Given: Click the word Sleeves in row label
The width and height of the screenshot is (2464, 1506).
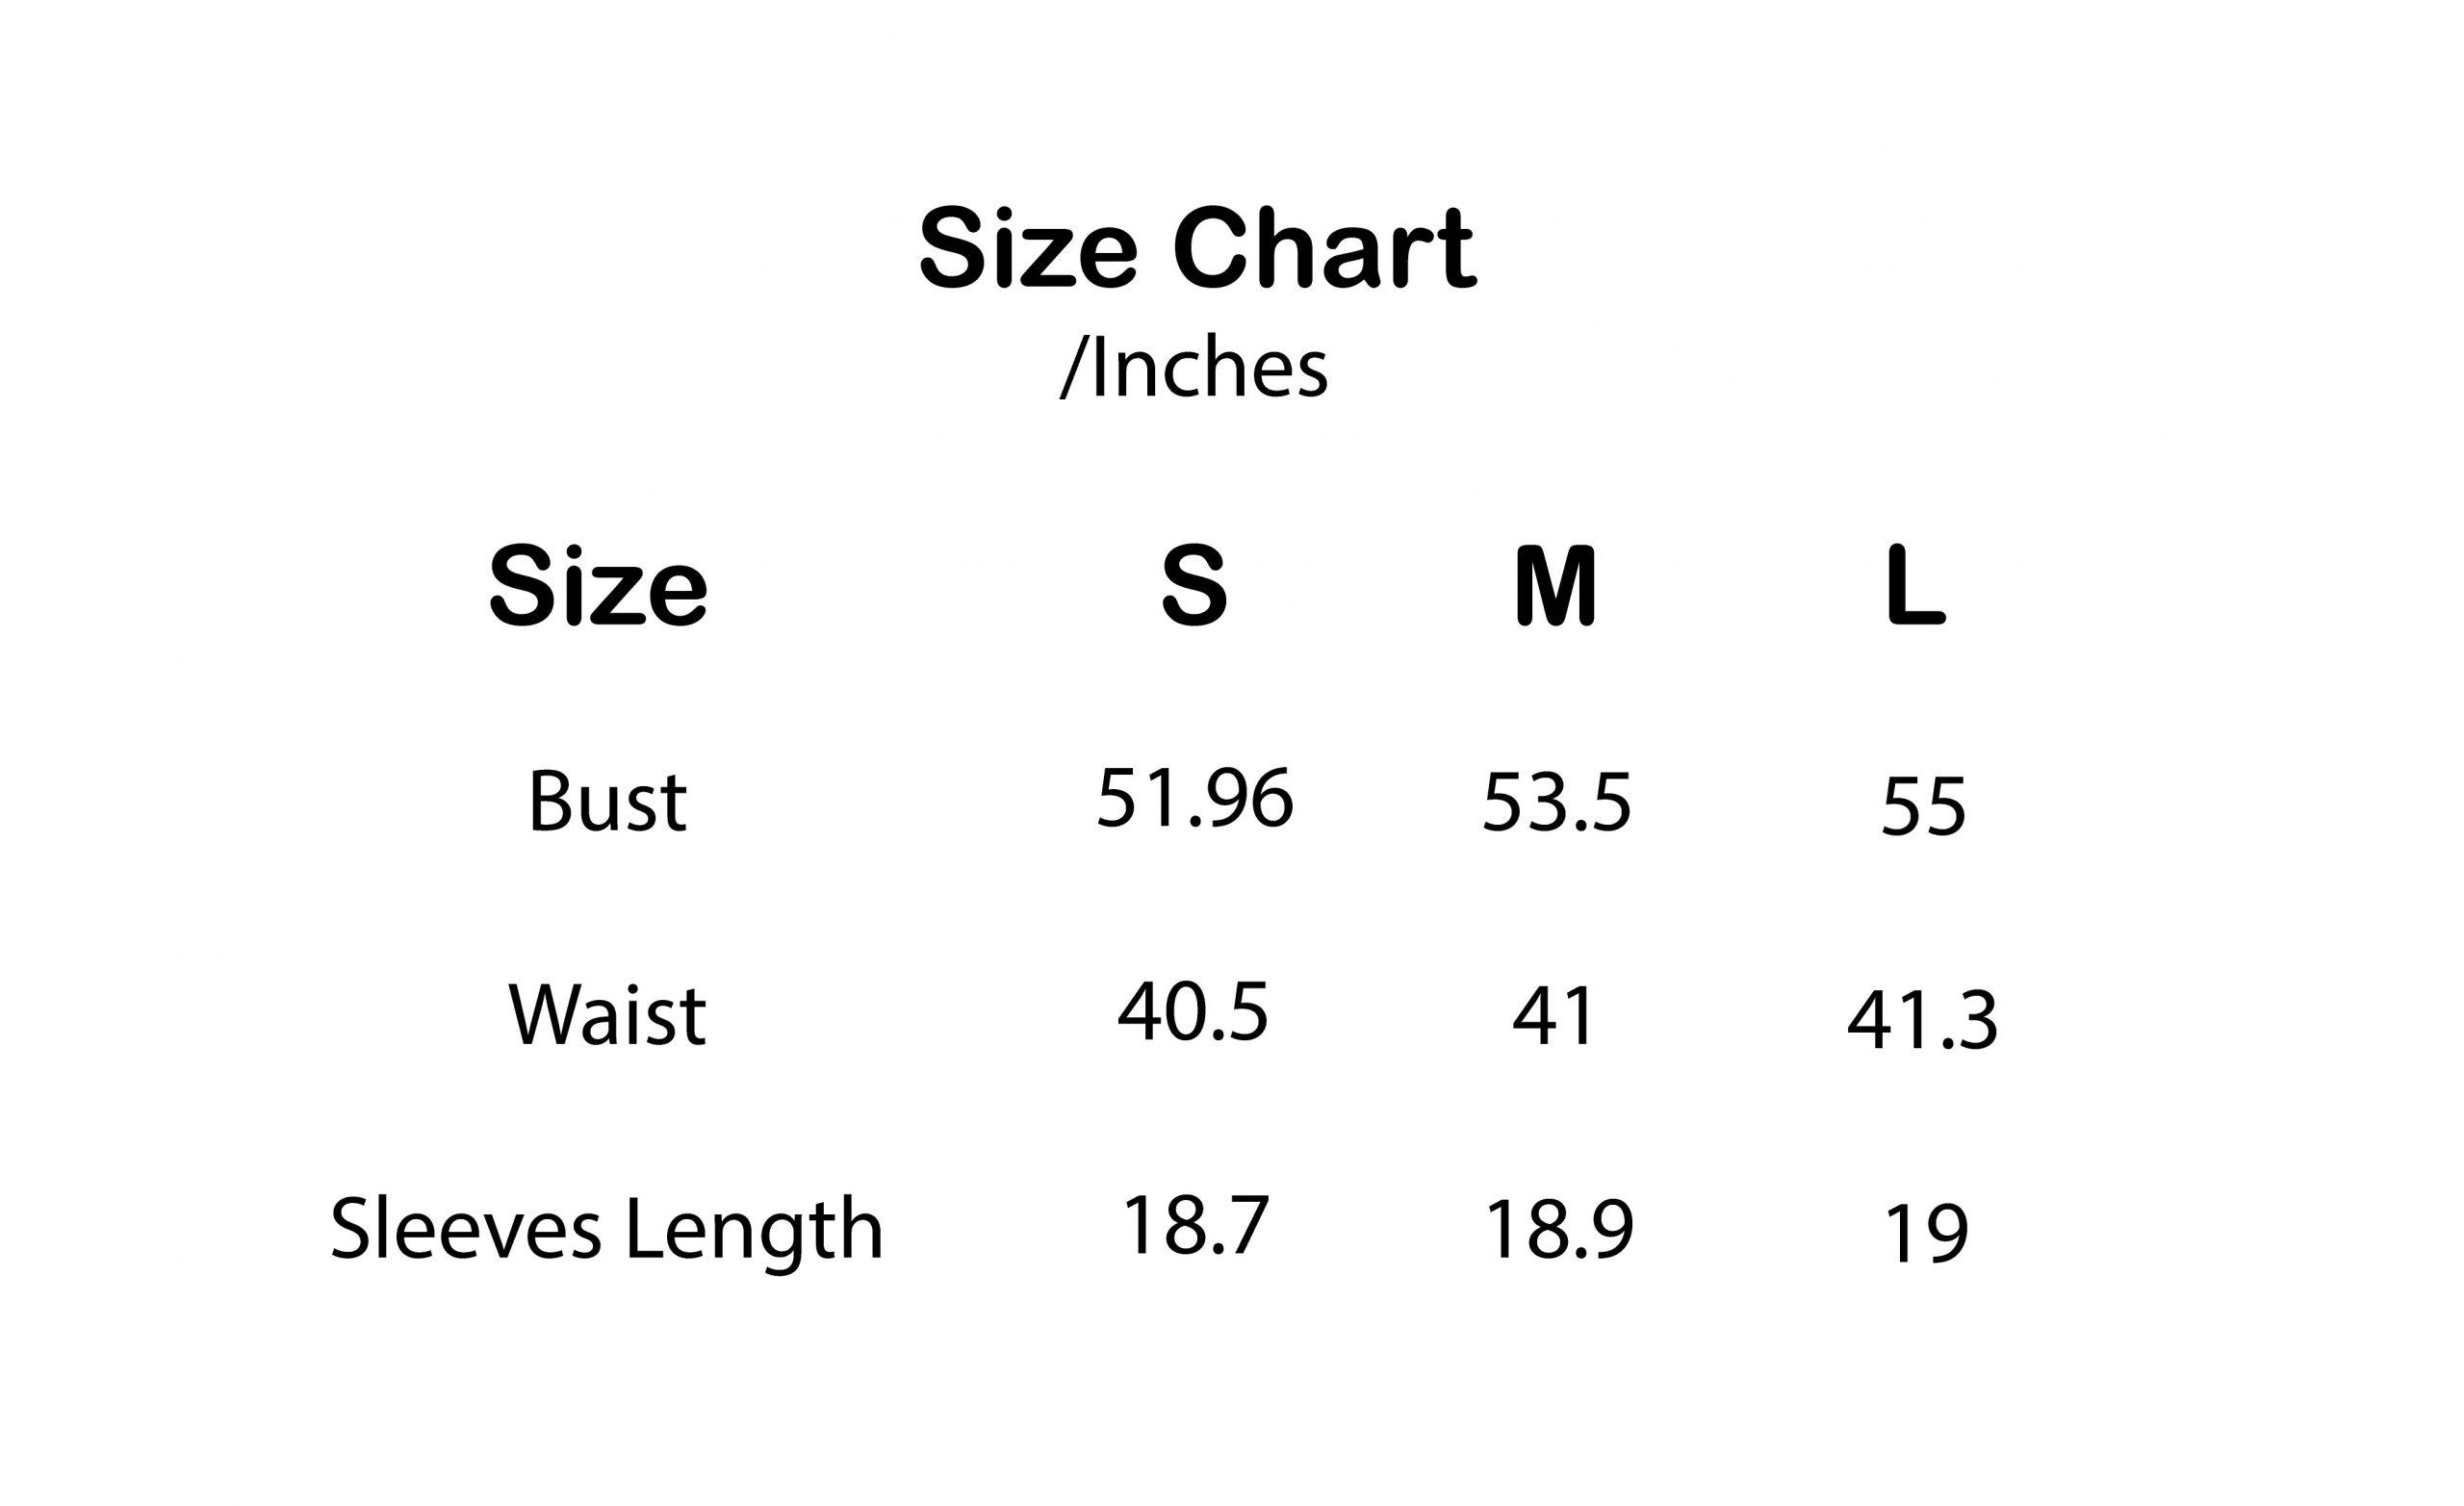Looking at the screenshot, I should [466, 1229].
